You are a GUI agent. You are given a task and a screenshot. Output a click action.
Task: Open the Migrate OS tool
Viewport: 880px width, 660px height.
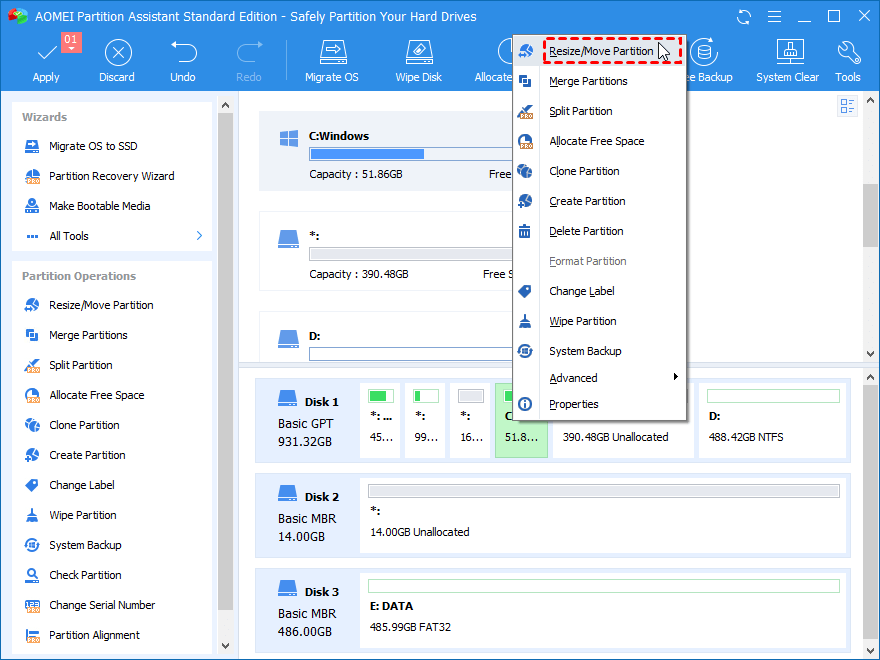332,61
